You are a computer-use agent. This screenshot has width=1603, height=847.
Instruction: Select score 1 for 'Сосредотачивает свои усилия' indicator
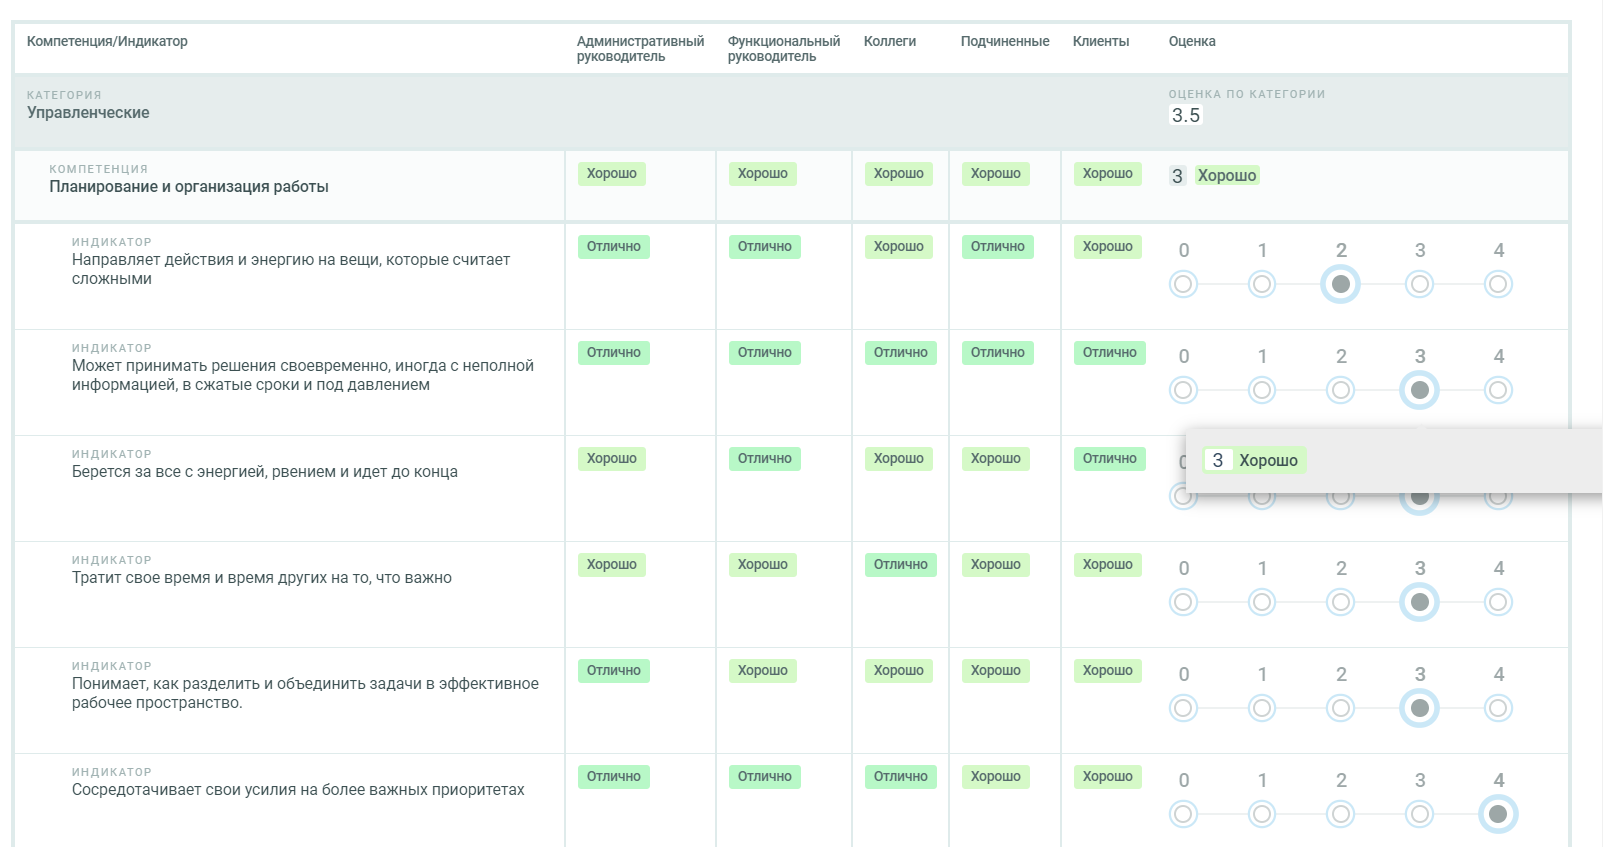[1262, 814]
